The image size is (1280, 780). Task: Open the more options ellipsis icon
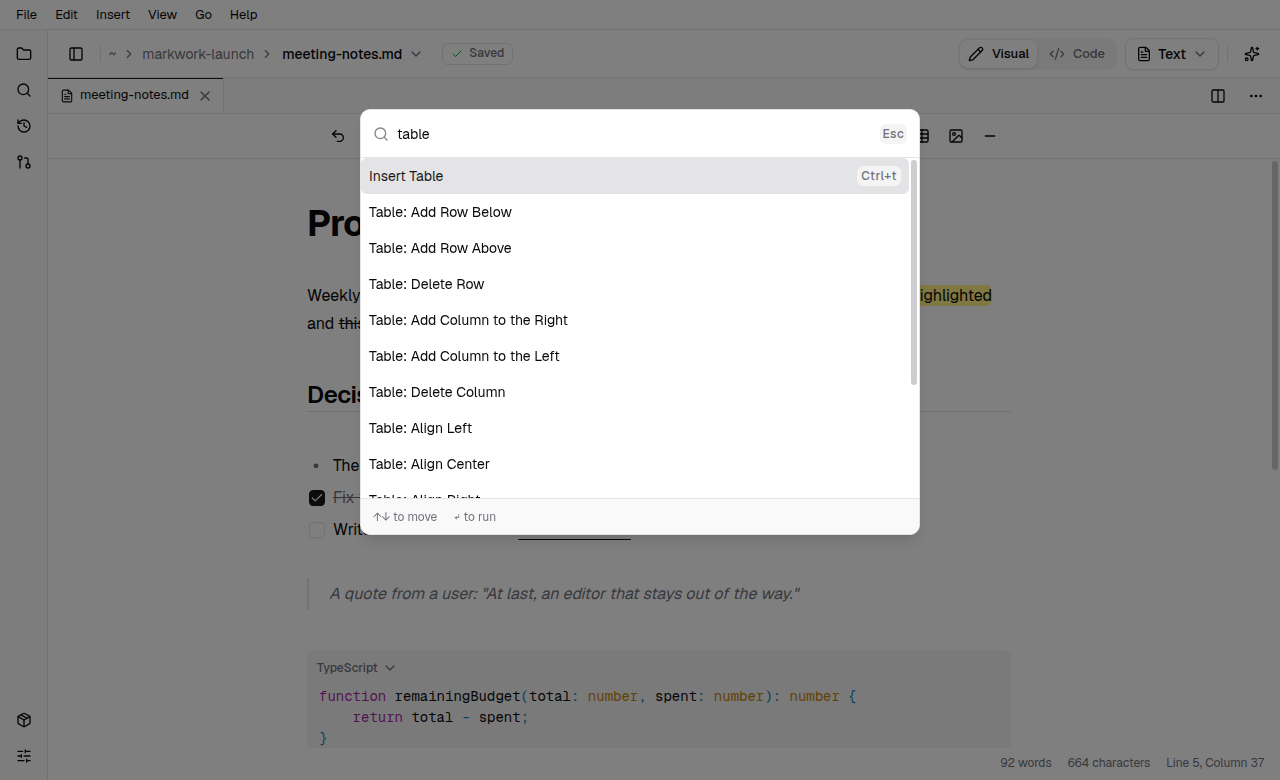(1256, 96)
